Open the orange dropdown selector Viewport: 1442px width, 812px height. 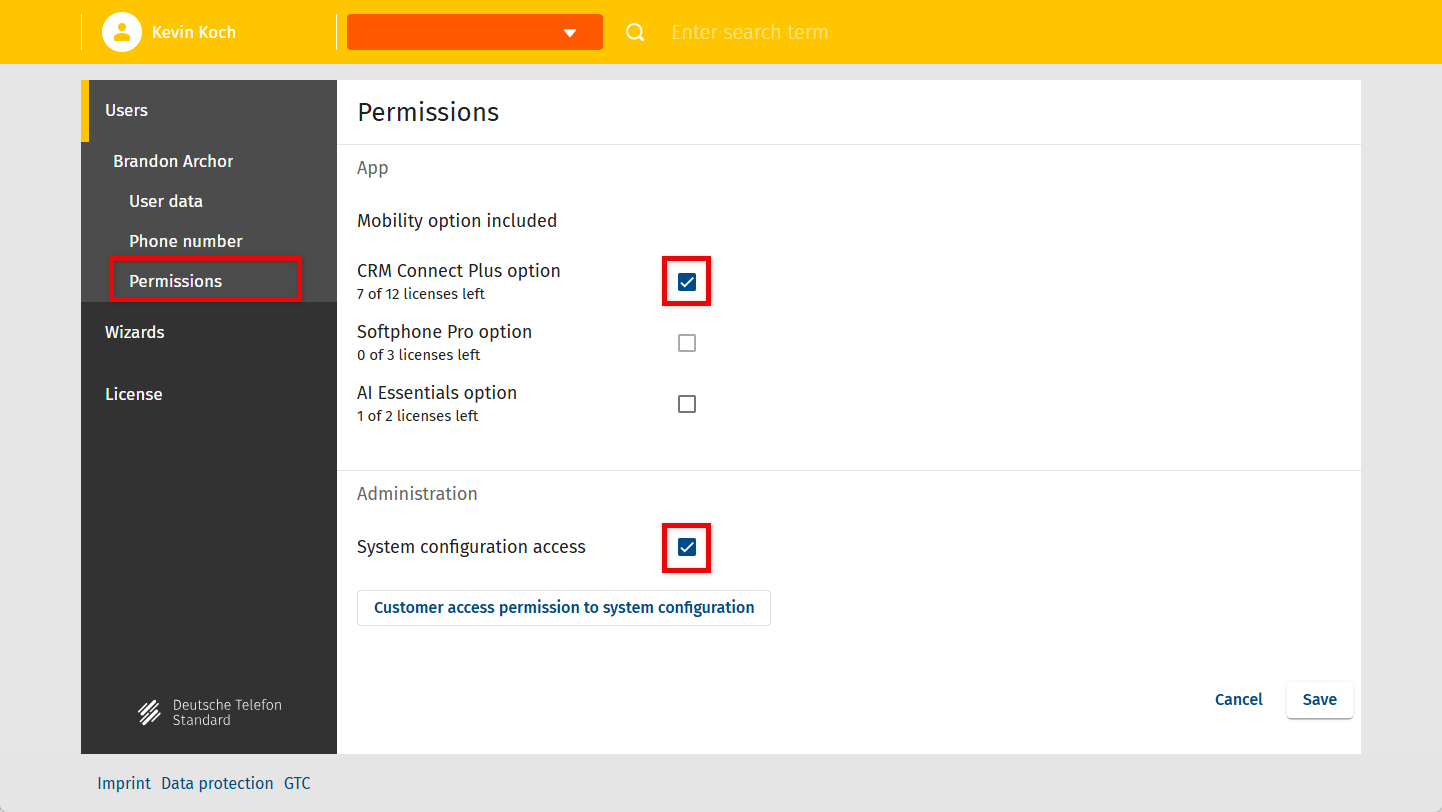point(474,32)
